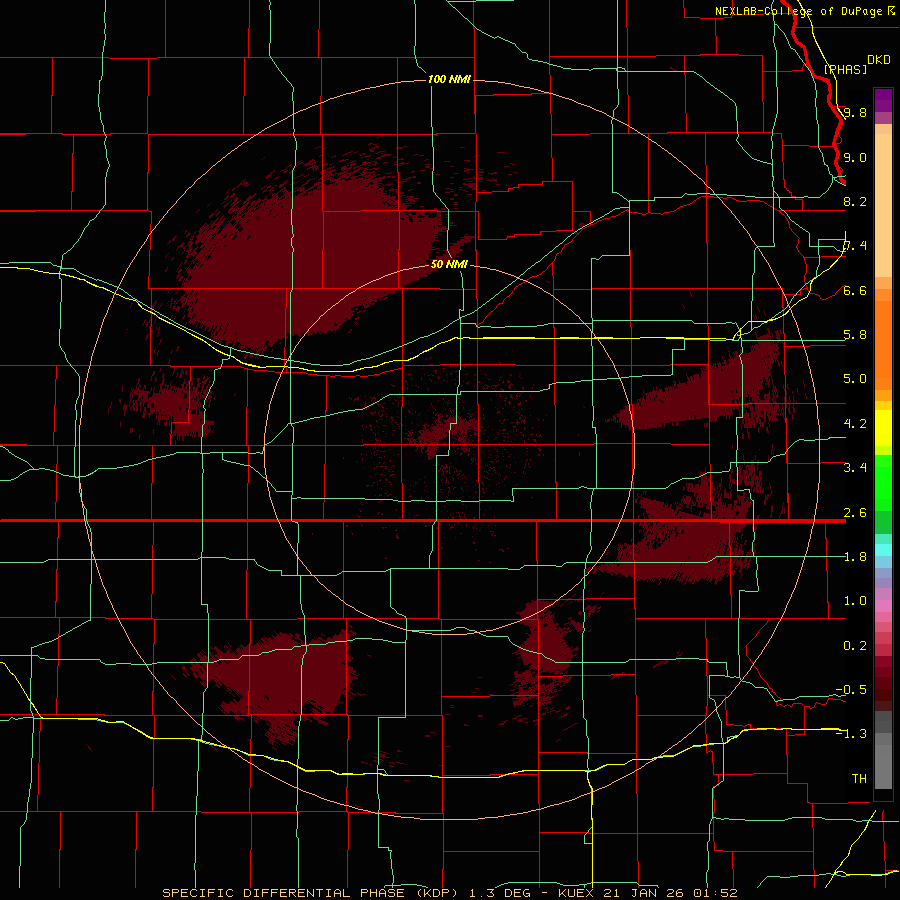The height and width of the screenshot is (900, 900).
Task: Click the 1.0 value on the color scale
Action: 855,601
